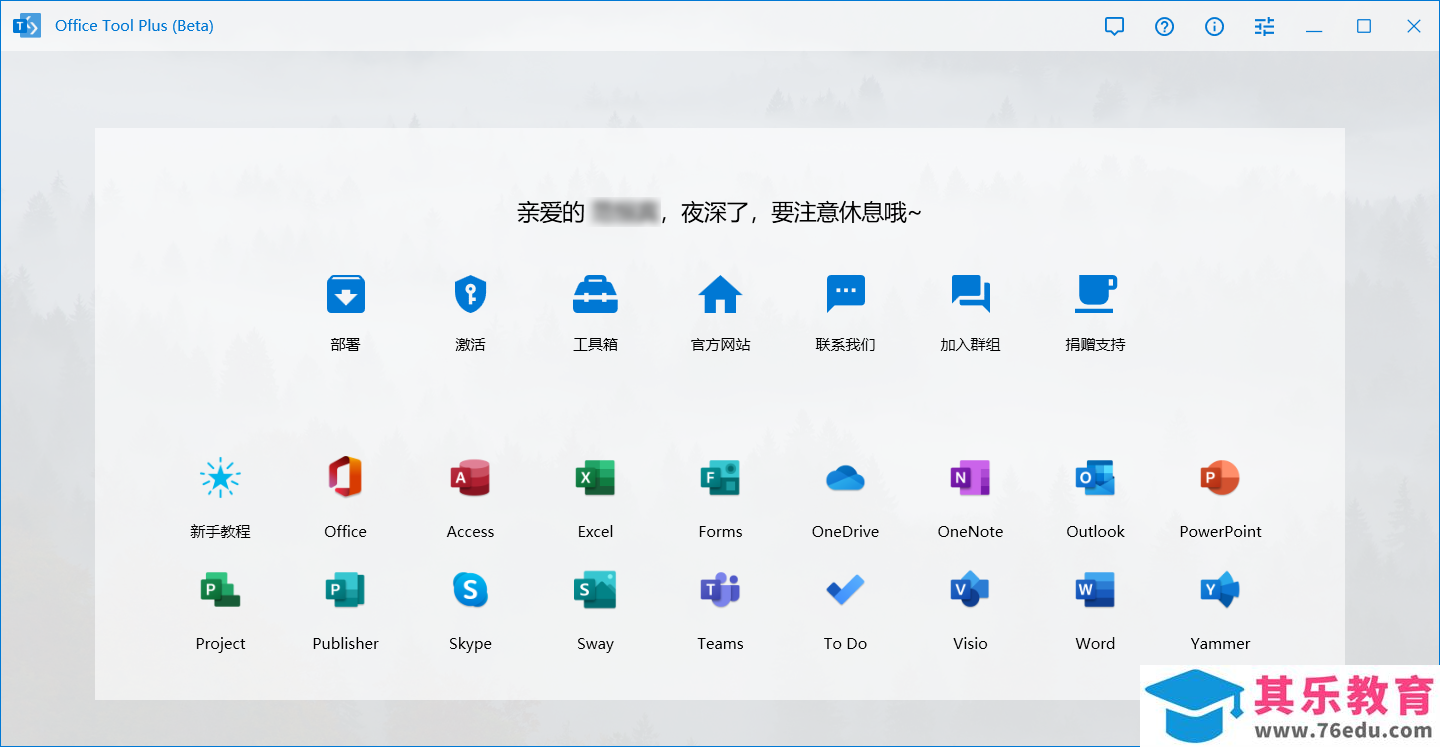Click the feedback message icon in title bar
1440x747 pixels.
click(x=1115, y=26)
